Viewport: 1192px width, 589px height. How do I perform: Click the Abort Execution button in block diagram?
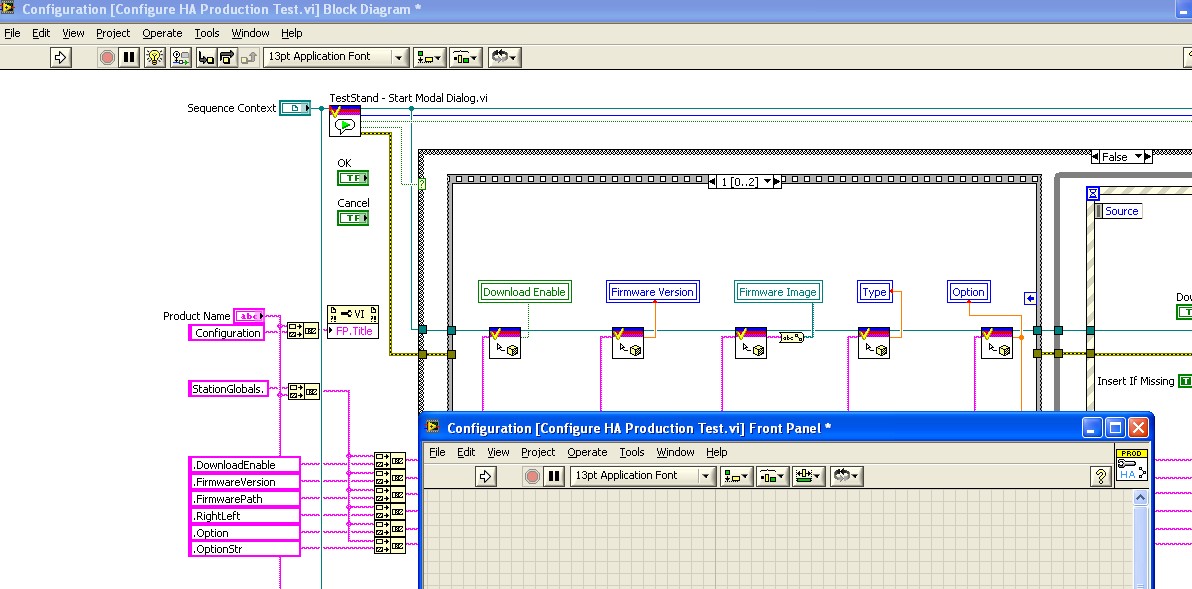pyautogui.click(x=107, y=57)
